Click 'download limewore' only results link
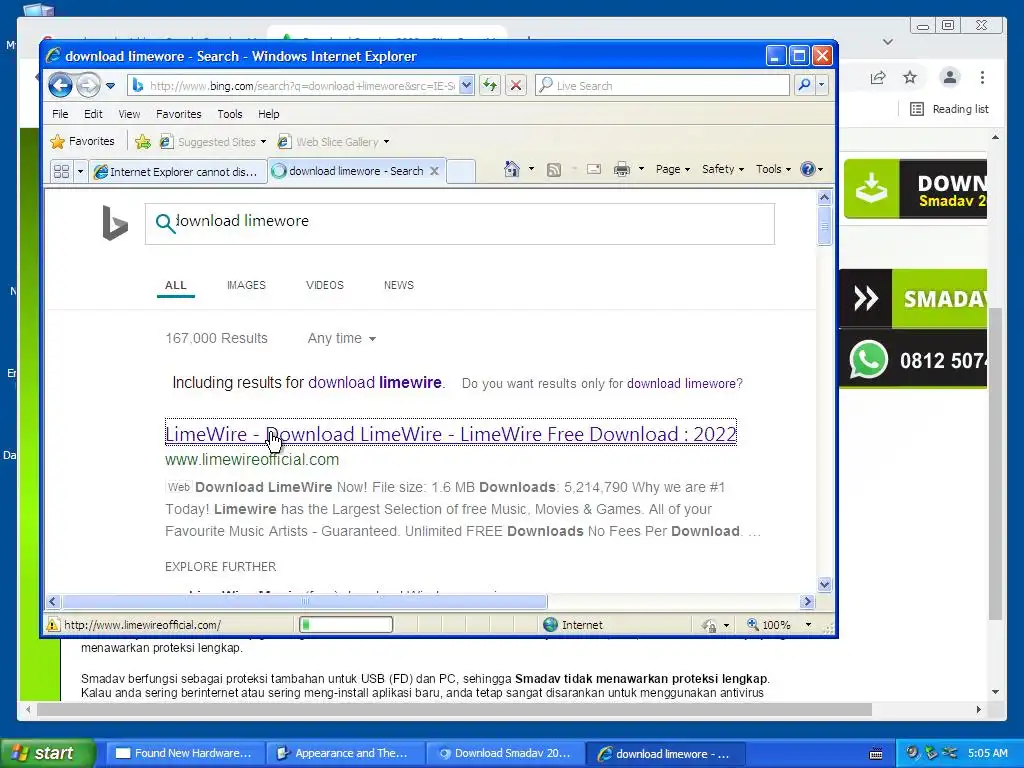 [x=681, y=383]
